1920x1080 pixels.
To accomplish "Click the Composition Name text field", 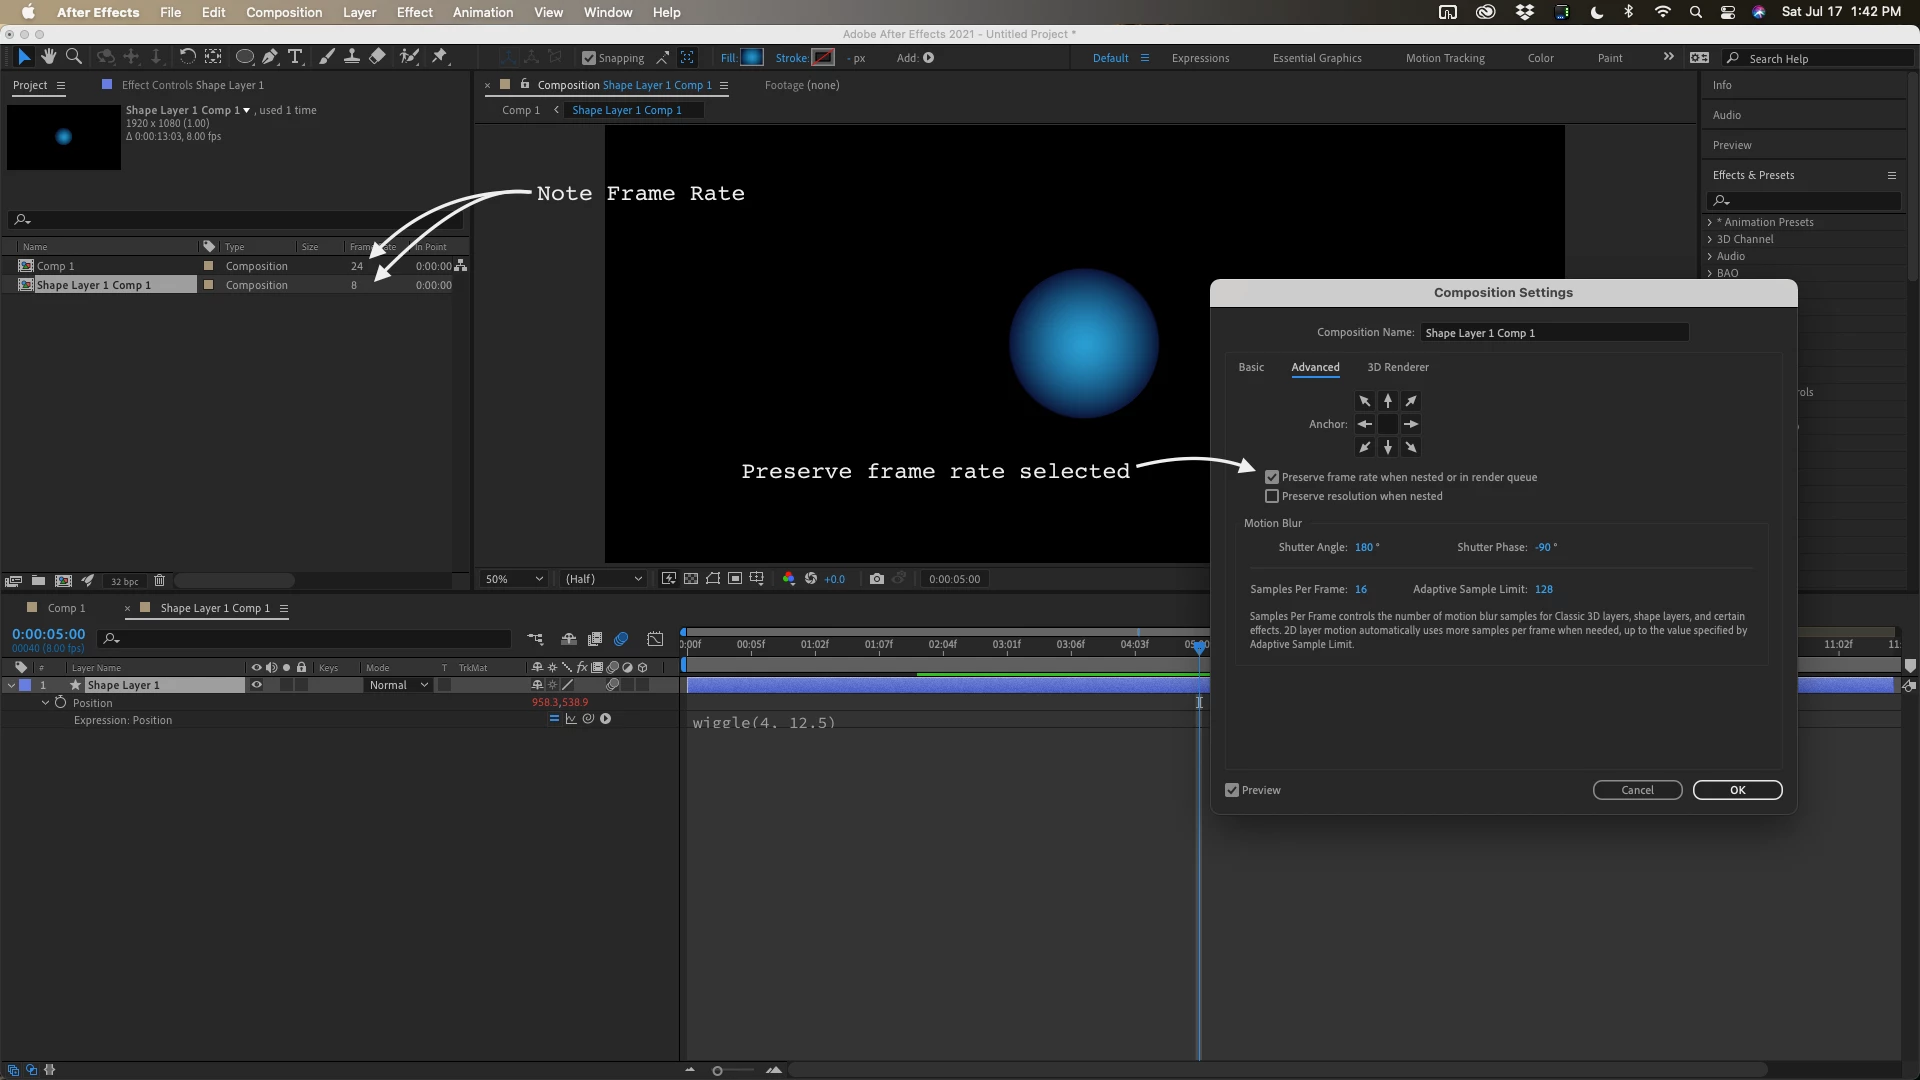I will [1554, 333].
